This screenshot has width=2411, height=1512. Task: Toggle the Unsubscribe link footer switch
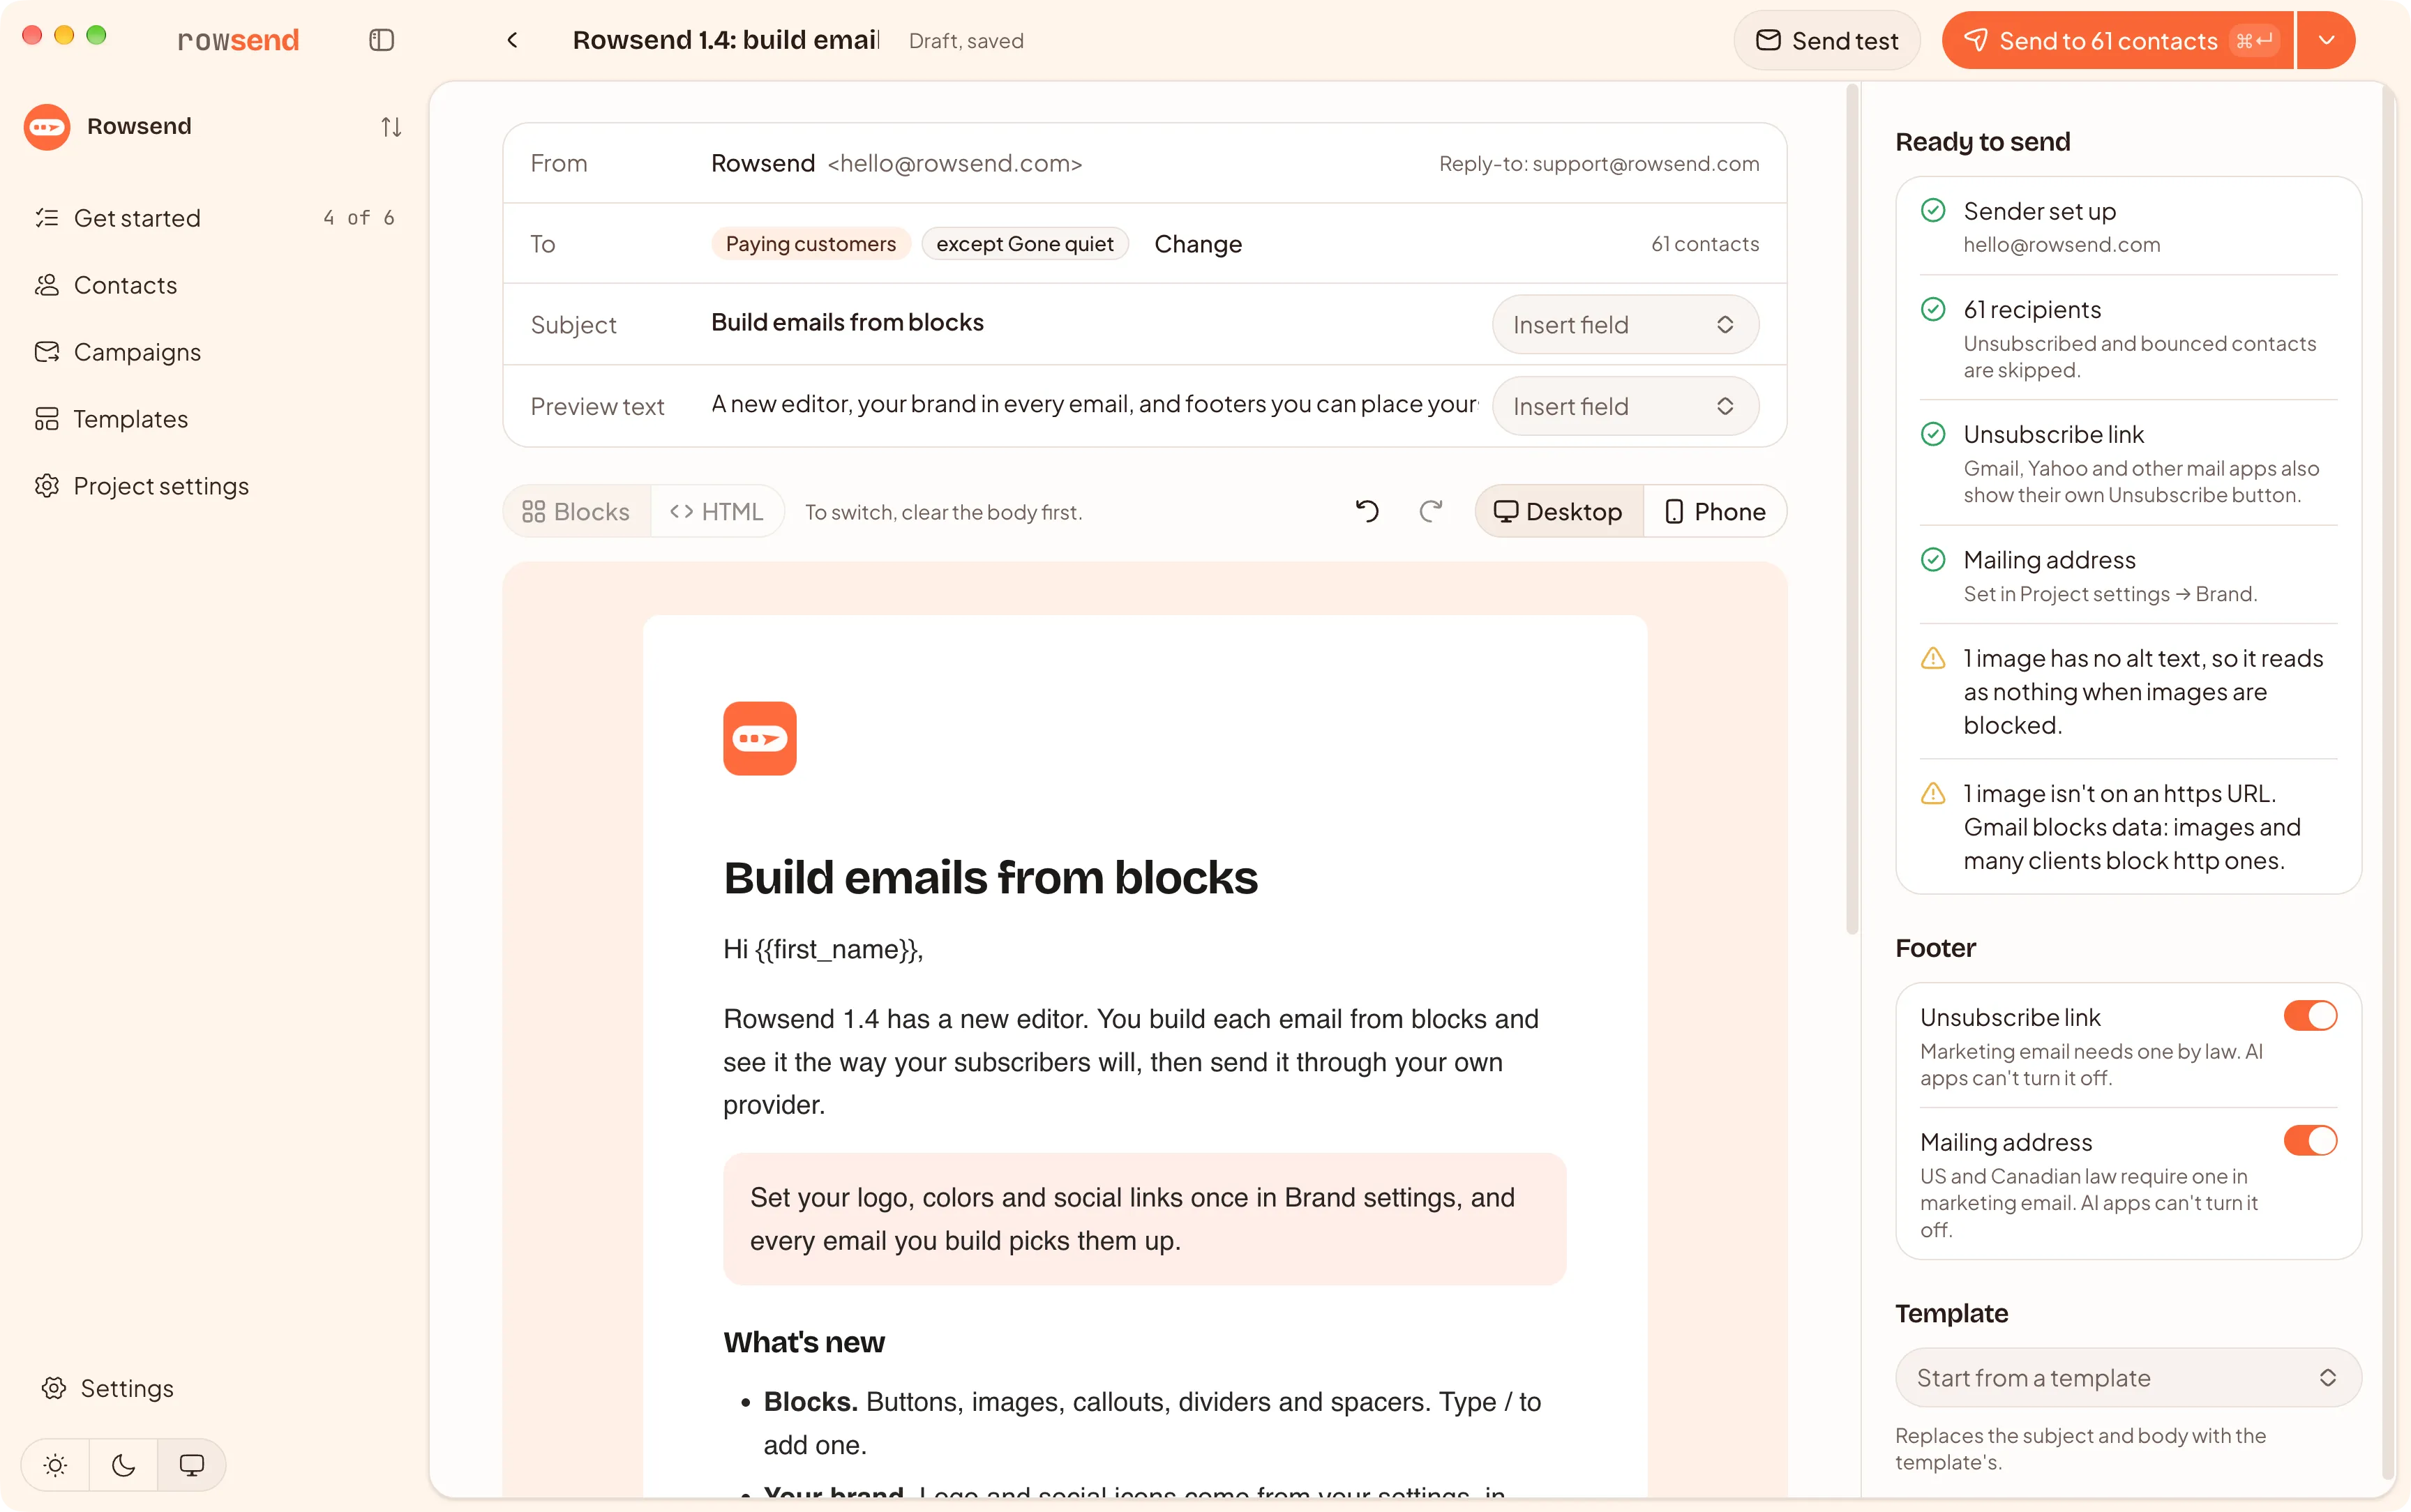pos(2310,1016)
